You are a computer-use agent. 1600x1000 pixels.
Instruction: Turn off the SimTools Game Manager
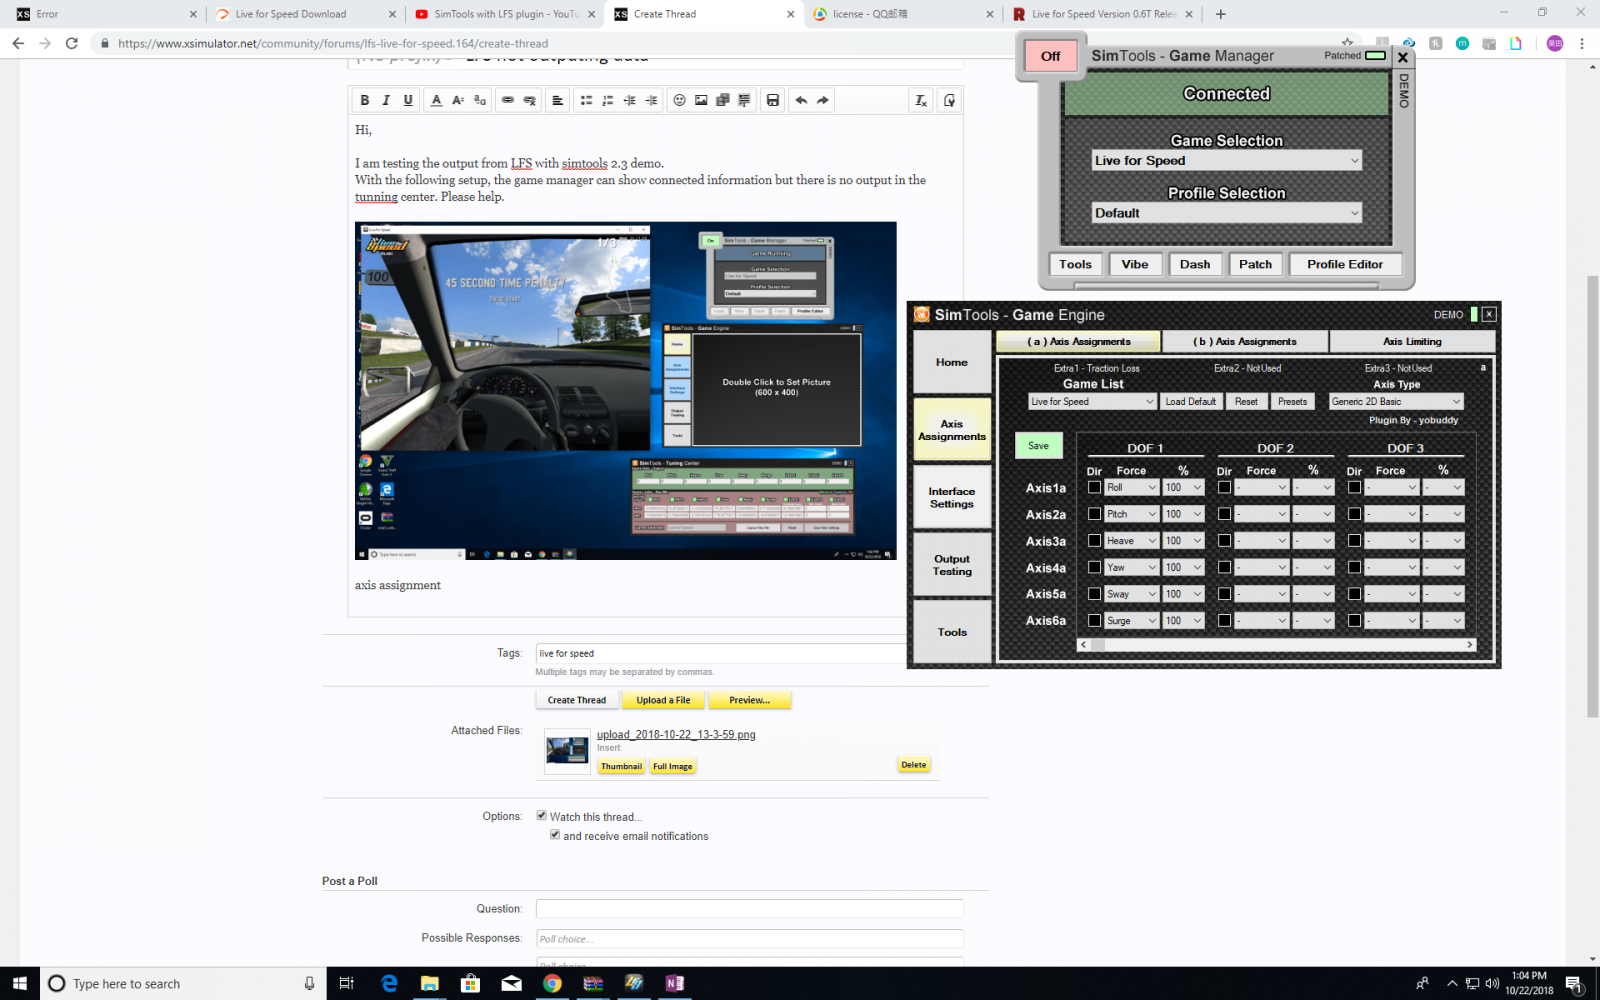pos(1050,56)
